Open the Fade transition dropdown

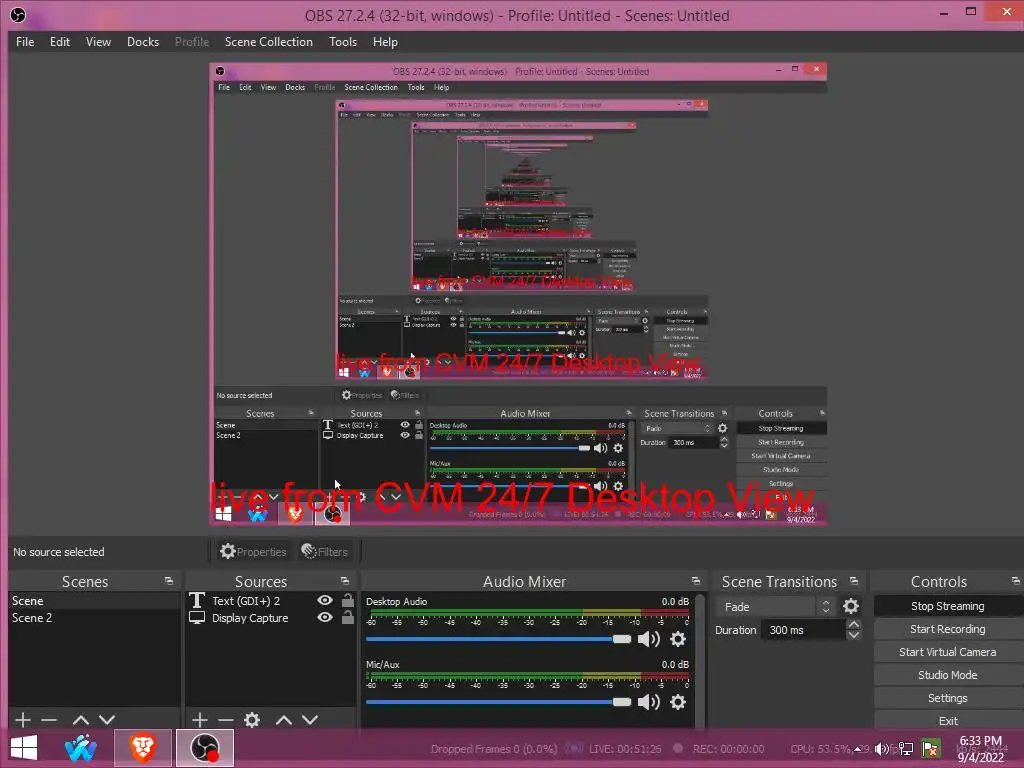[x=775, y=607]
